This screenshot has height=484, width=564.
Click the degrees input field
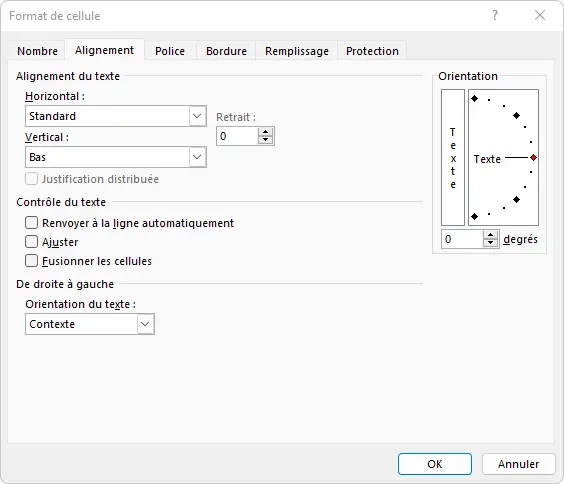(463, 239)
